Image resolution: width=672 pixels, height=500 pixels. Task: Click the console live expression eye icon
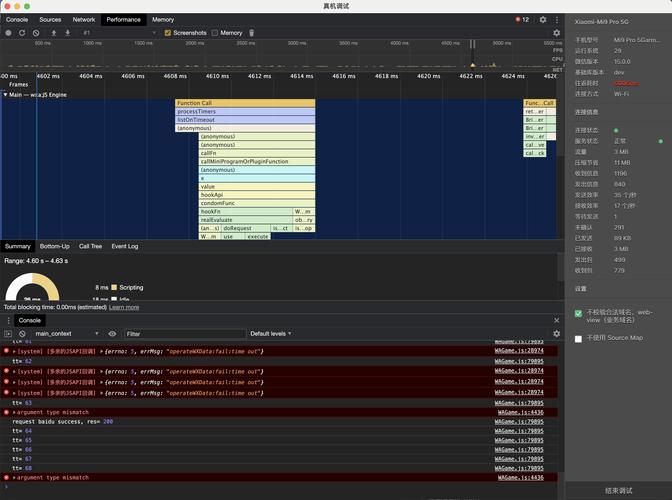112,333
